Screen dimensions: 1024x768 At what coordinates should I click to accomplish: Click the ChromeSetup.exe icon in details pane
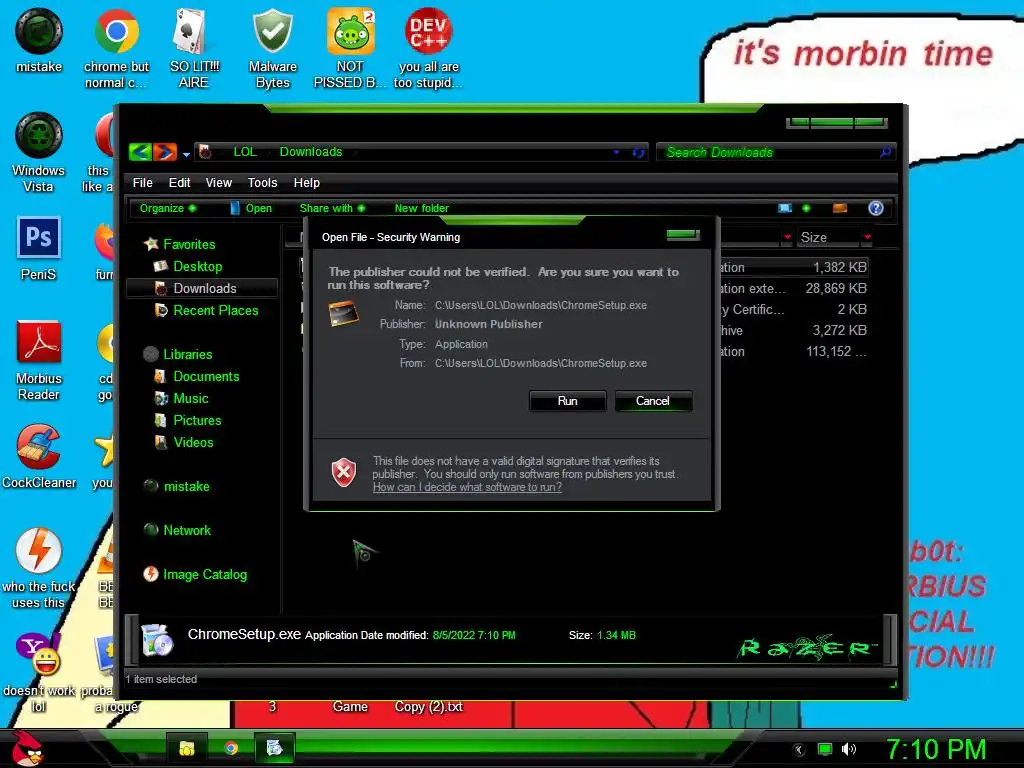(x=157, y=639)
